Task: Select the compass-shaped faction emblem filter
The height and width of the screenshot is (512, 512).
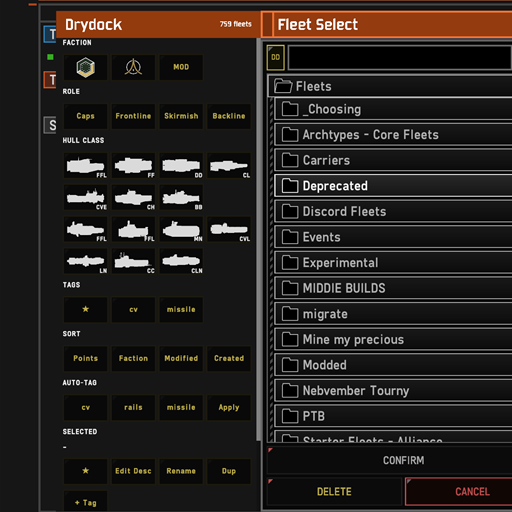Action: pyautogui.click(x=133, y=67)
